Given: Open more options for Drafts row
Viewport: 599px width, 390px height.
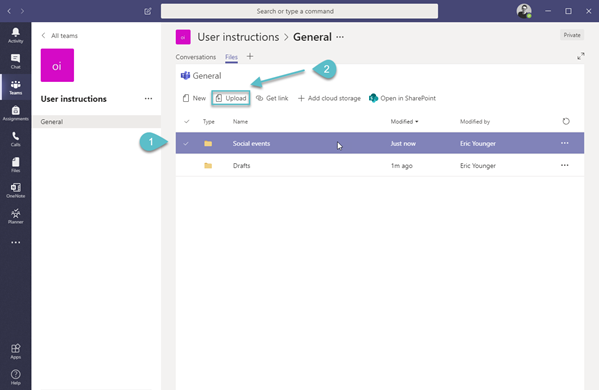Looking at the screenshot, I should (x=565, y=165).
